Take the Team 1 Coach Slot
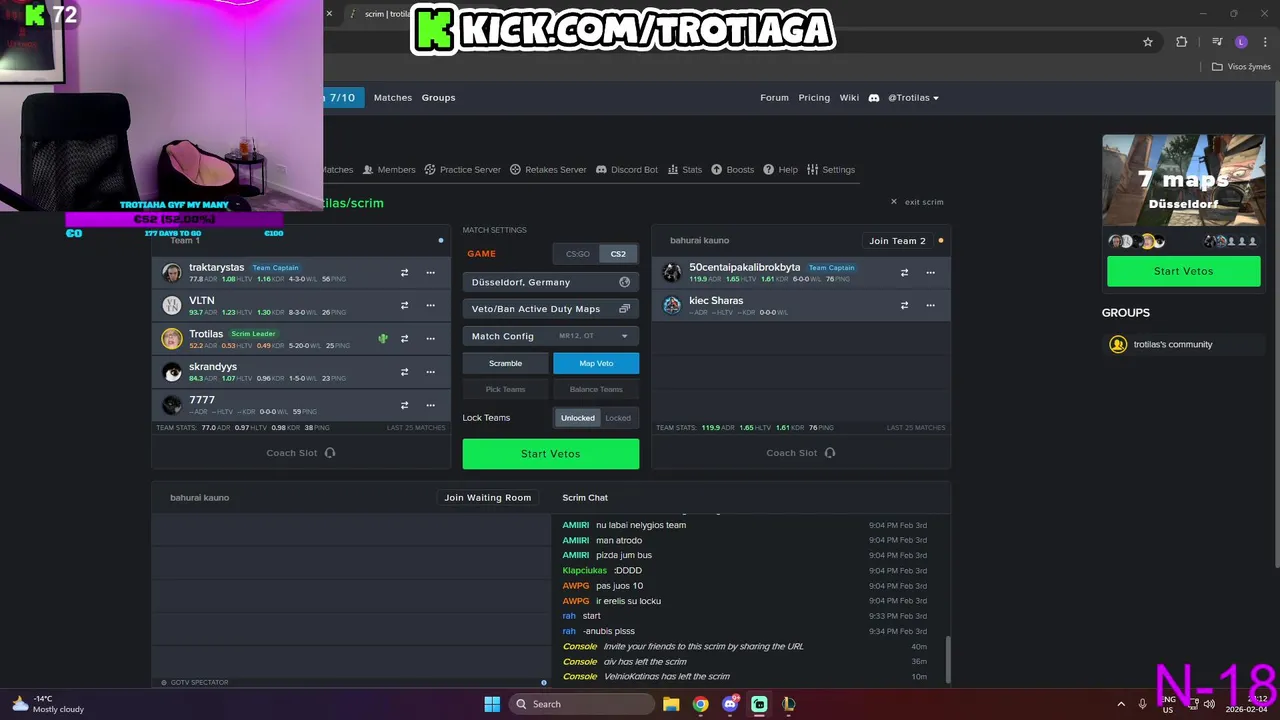Screen dimensions: 1280x720 tap(300, 453)
